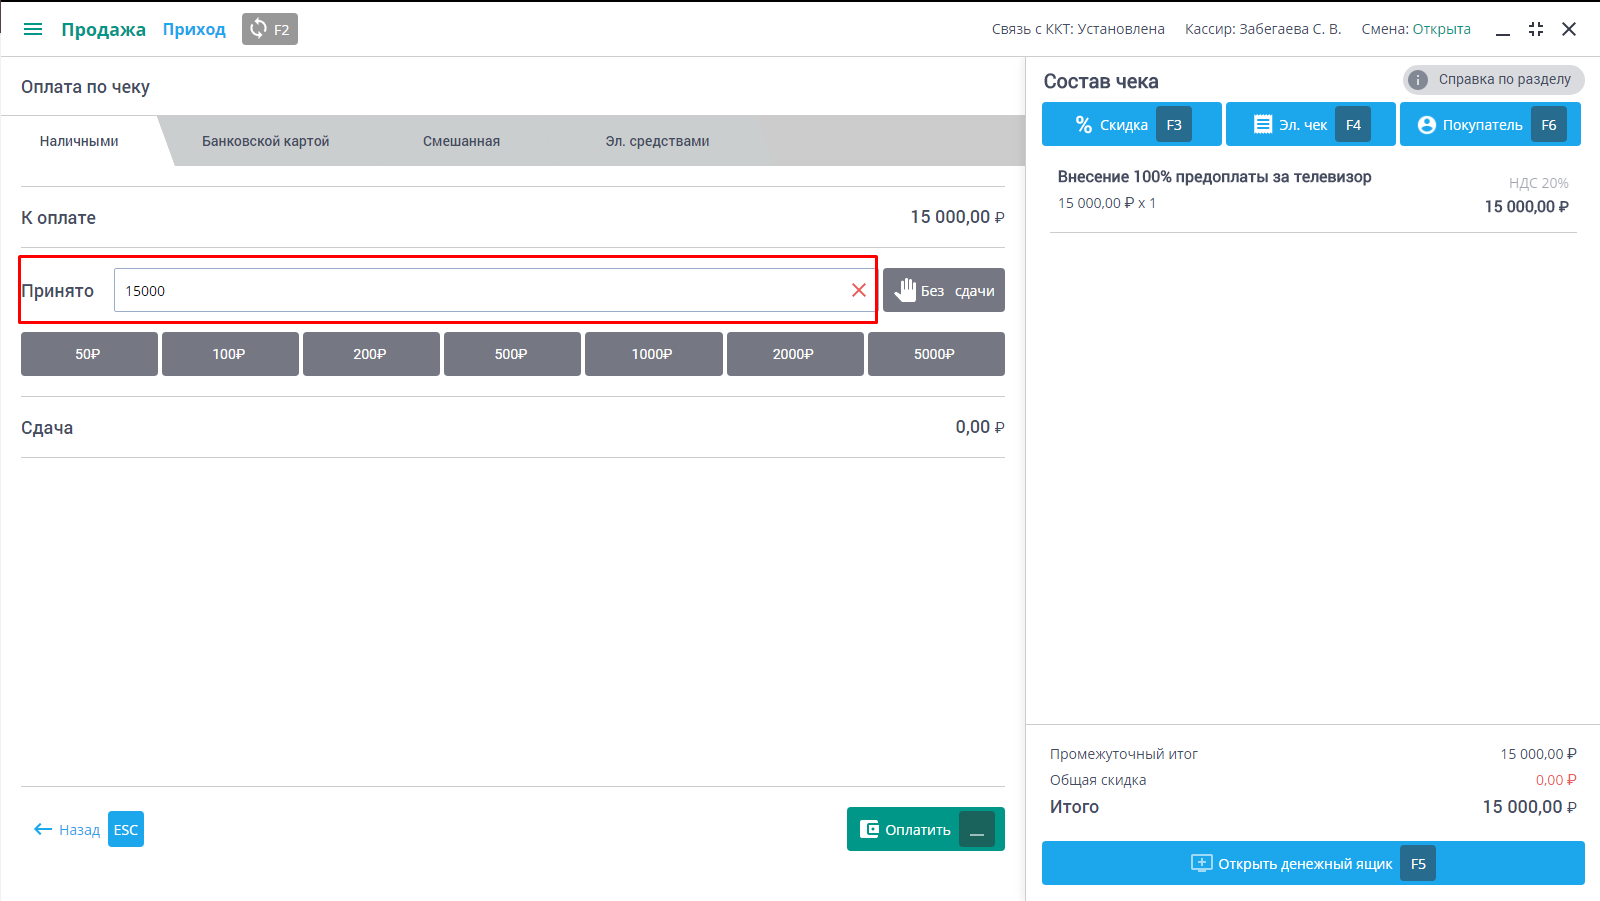Open Справка по разделу help
1600x901 pixels.
[1494, 79]
